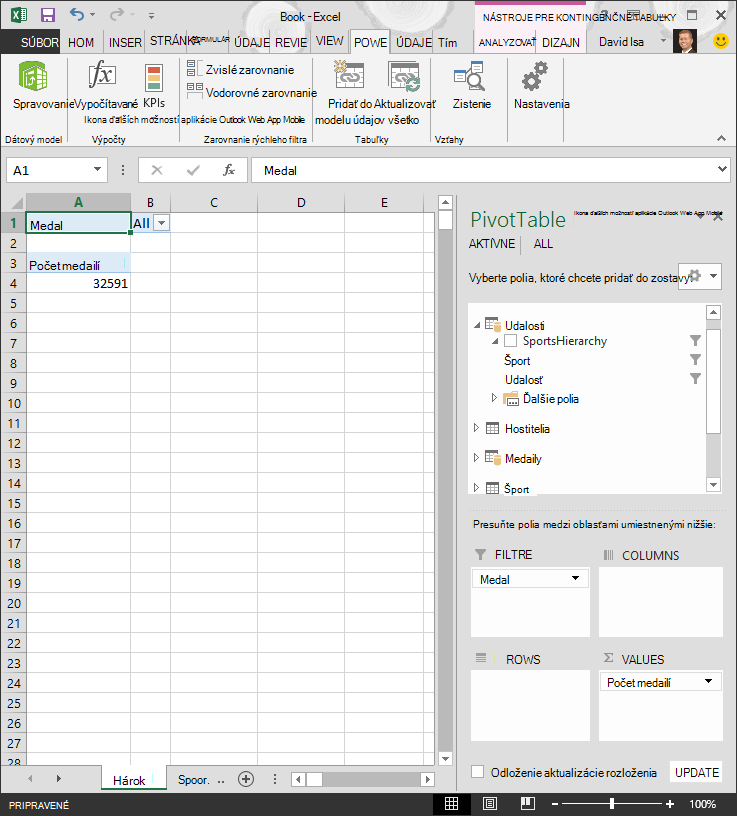The height and width of the screenshot is (816, 737).
Task: Confirm formula entry with checkmark icon
Action: tap(193, 170)
